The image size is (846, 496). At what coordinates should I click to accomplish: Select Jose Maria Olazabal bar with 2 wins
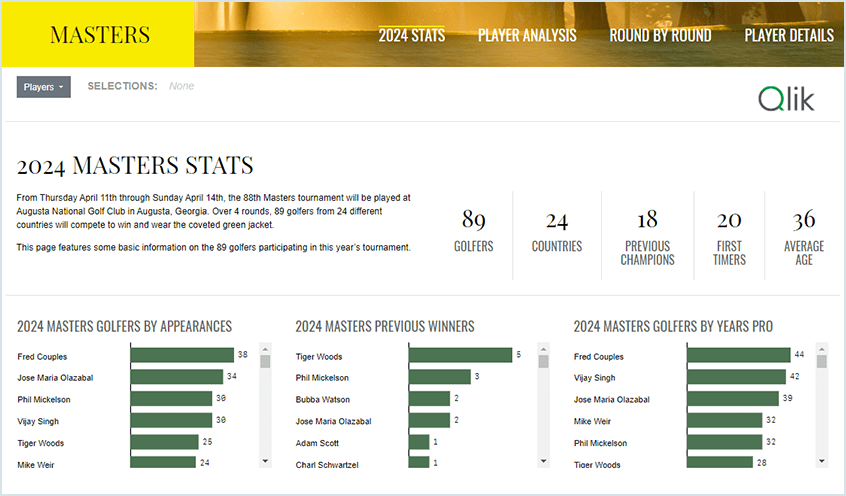[x=429, y=420]
